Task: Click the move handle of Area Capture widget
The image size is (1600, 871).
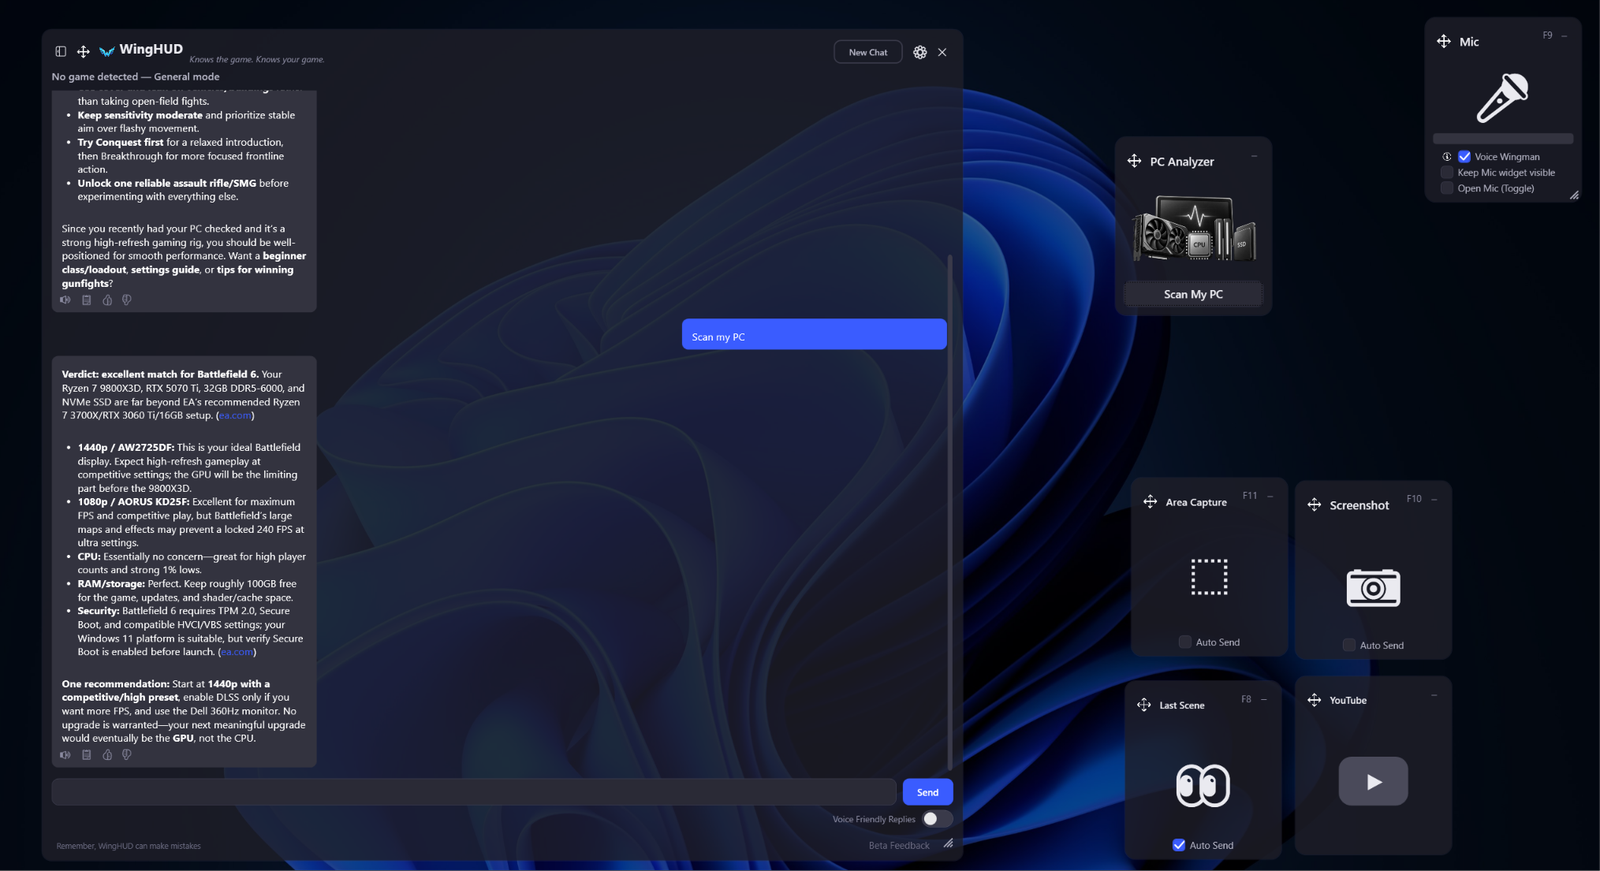Action: [x=1150, y=502]
